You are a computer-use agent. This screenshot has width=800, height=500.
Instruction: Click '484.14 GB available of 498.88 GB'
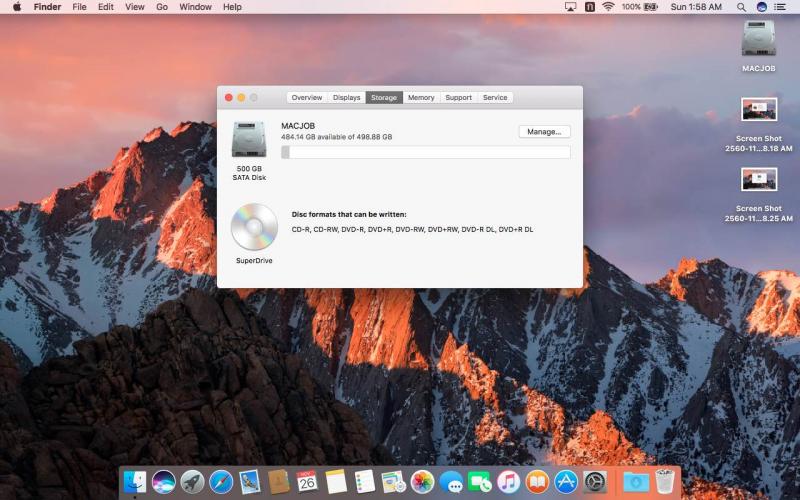coord(337,137)
